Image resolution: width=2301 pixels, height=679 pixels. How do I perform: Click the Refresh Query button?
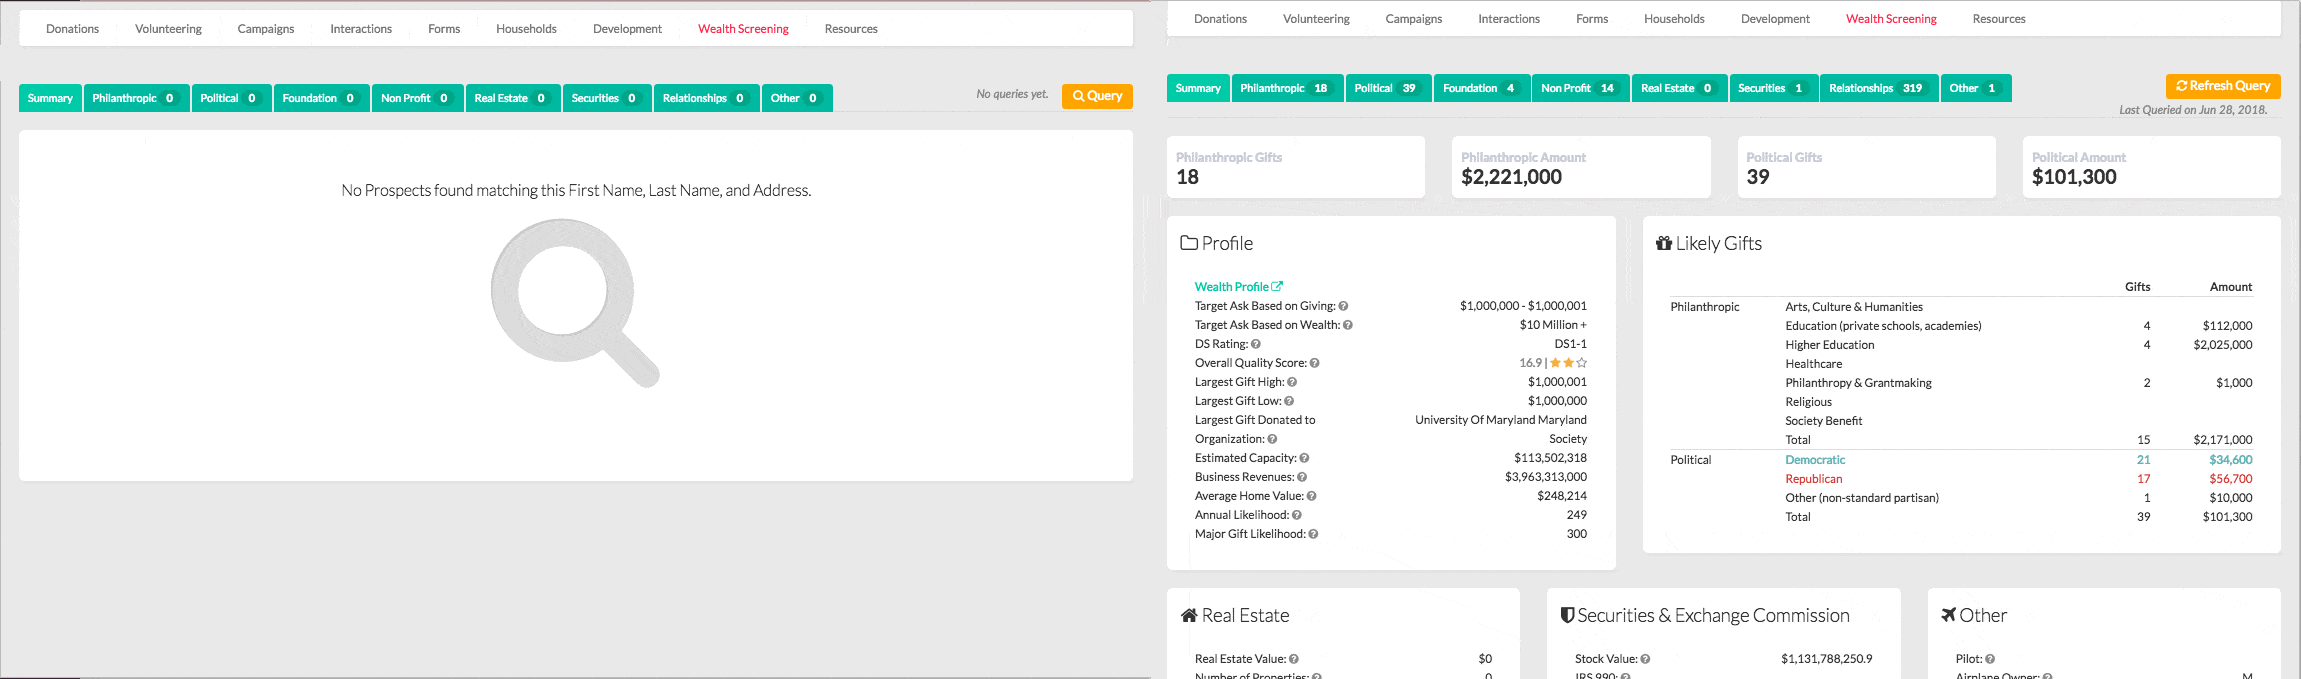[2223, 86]
